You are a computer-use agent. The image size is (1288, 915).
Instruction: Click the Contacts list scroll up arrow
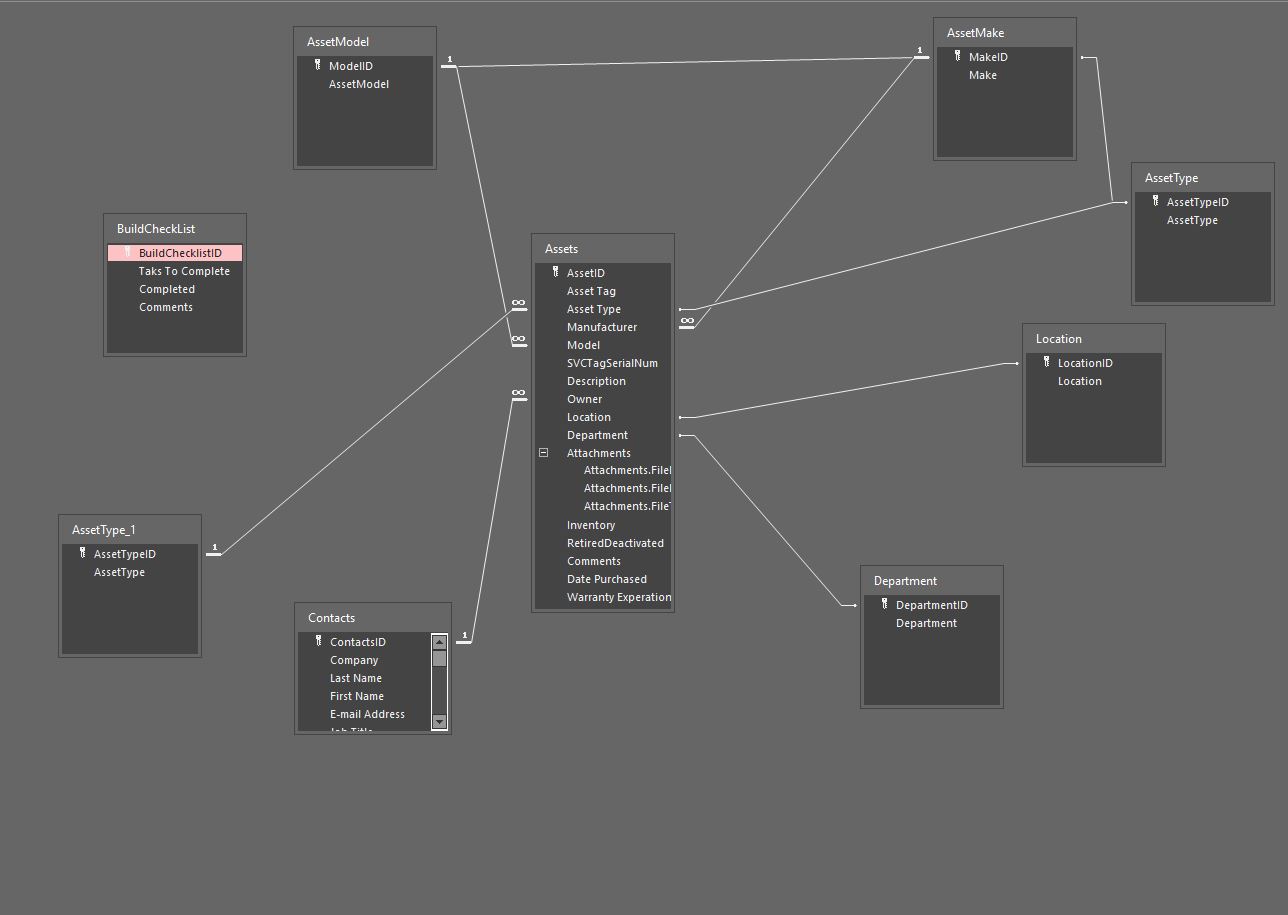point(439,642)
